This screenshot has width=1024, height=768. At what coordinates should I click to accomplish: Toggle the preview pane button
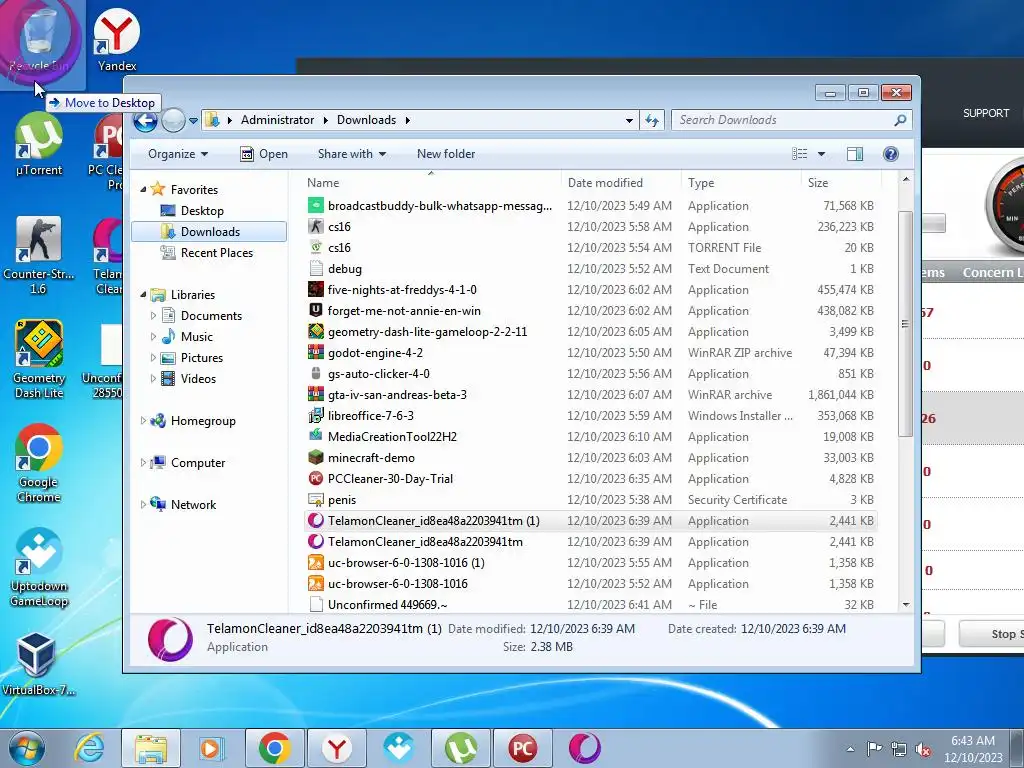tap(855, 154)
